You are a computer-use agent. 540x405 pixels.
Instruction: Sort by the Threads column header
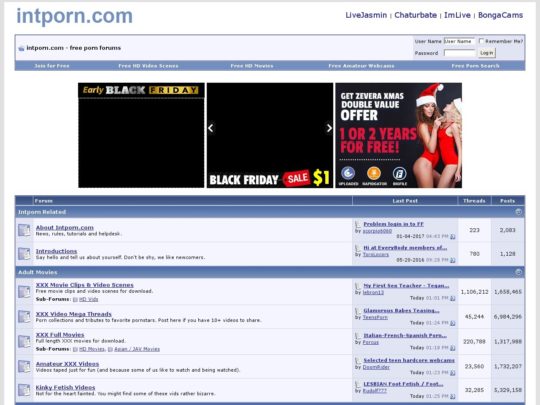click(x=474, y=201)
